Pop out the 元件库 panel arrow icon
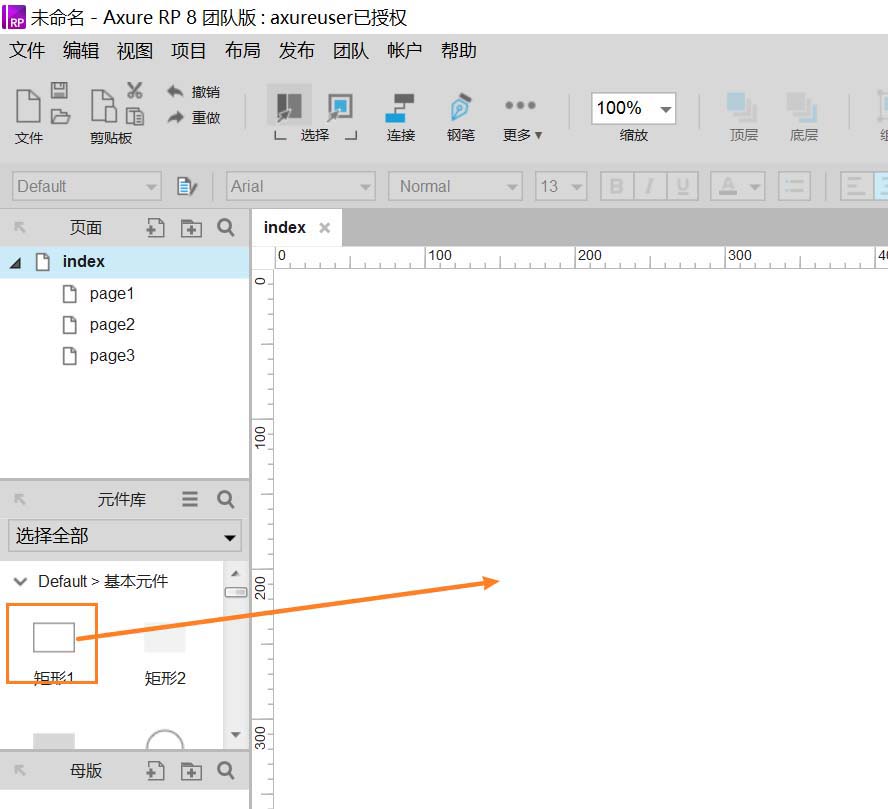Viewport: 888px width, 809px height. pos(20,499)
